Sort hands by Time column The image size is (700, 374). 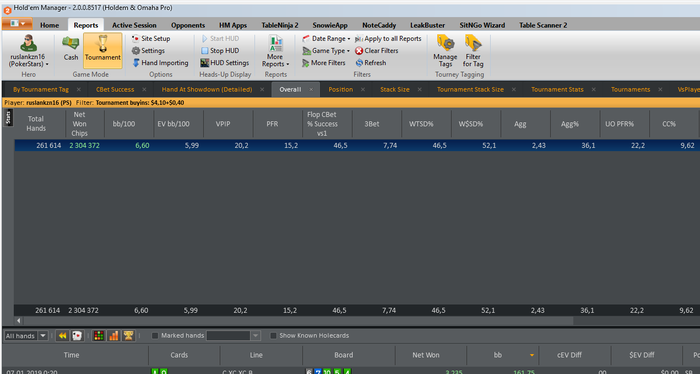point(71,355)
